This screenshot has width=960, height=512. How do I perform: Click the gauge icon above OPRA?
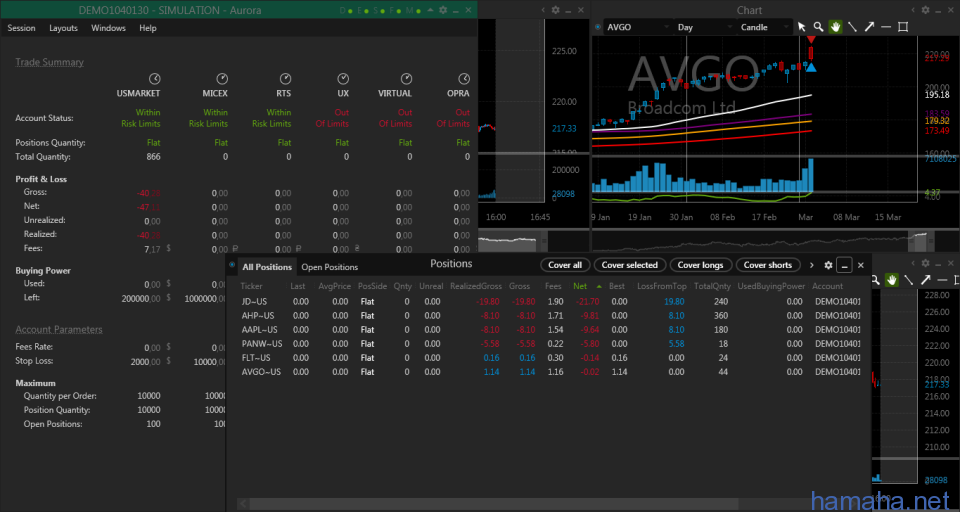point(465,78)
